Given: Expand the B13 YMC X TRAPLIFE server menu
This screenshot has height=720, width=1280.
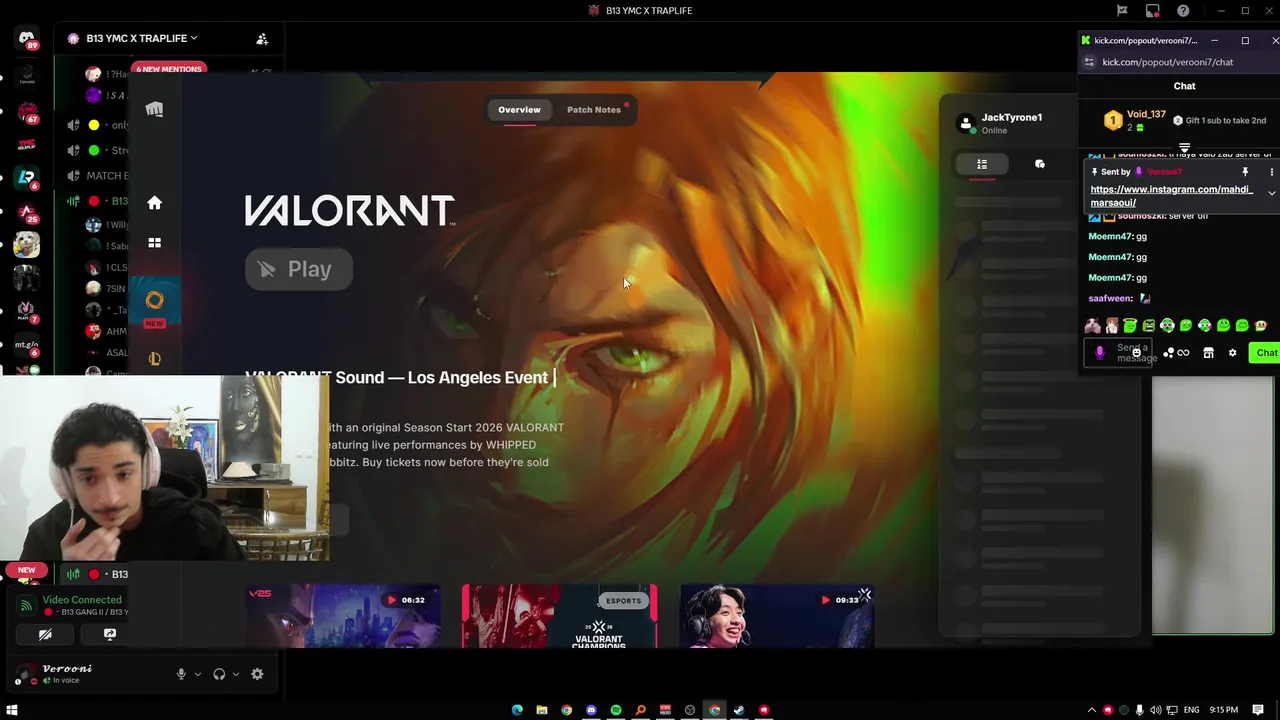Looking at the screenshot, I should click(x=141, y=38).
